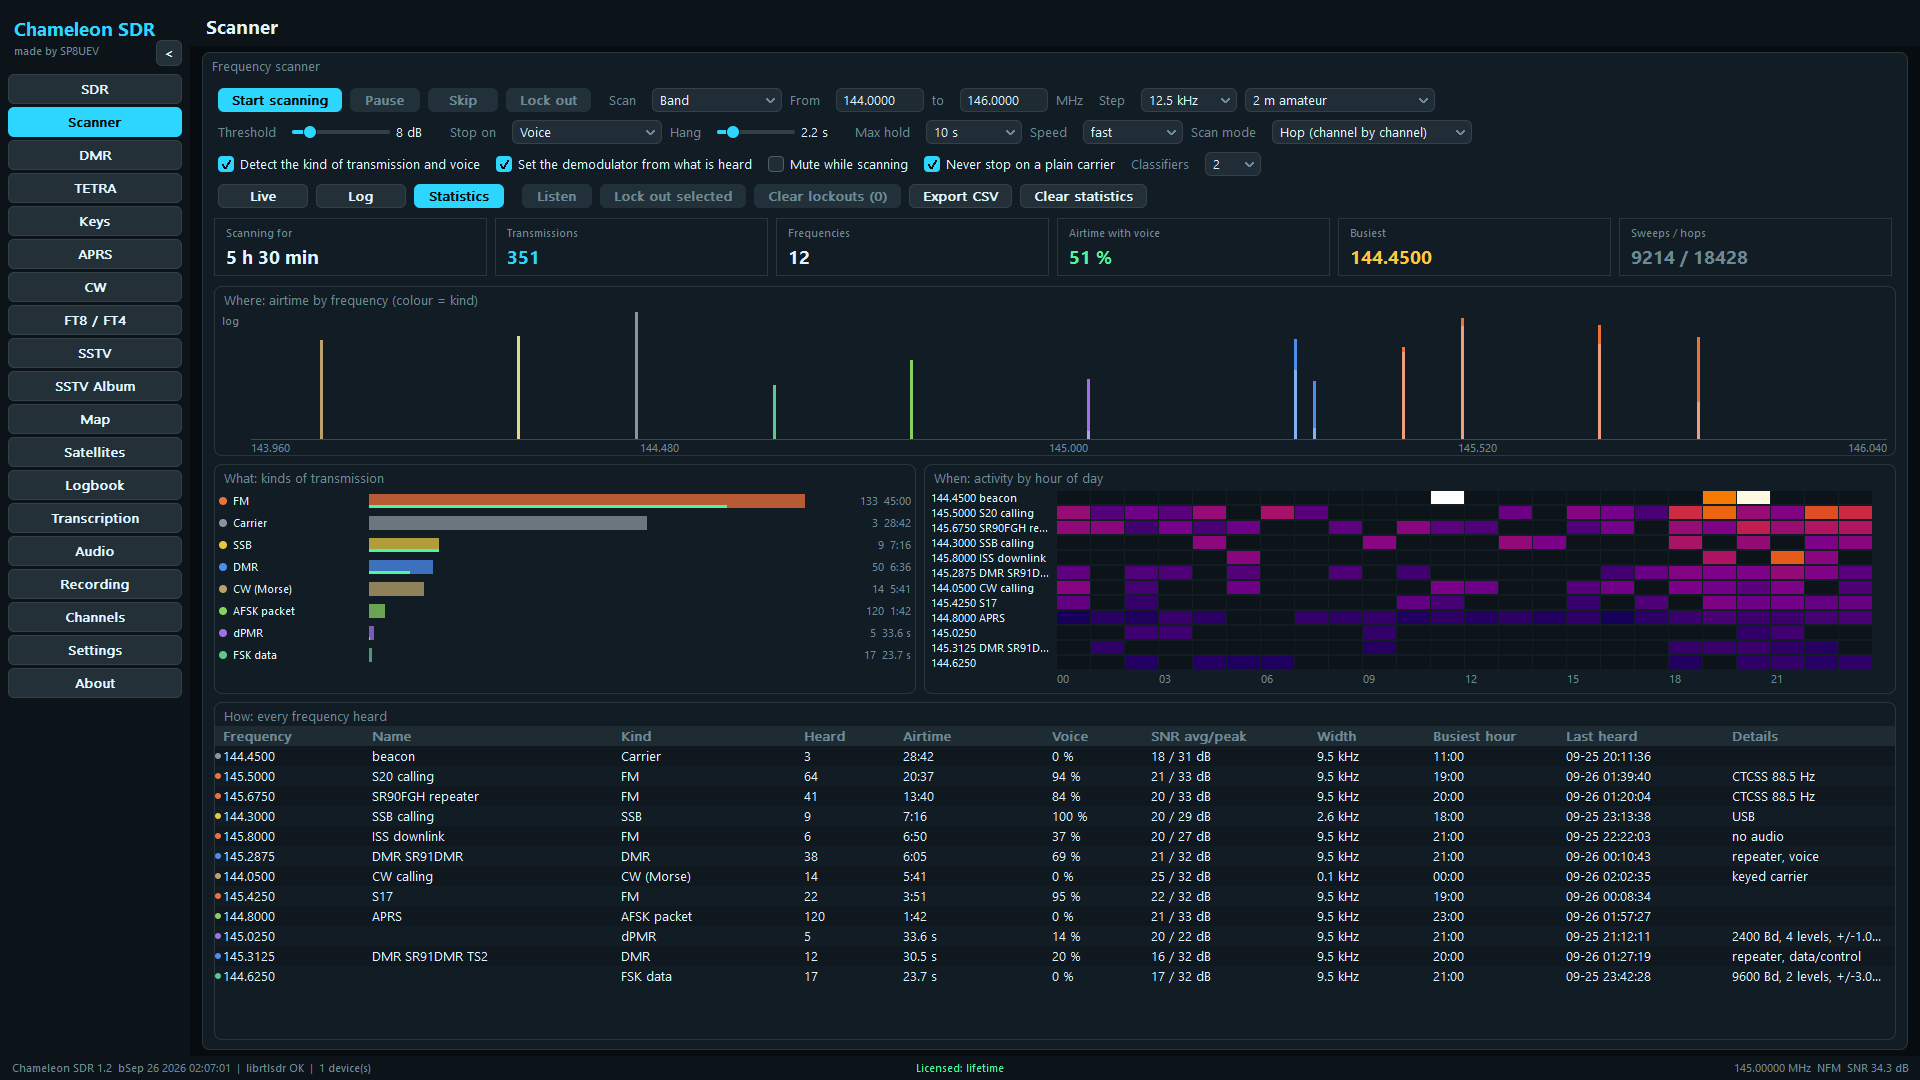This screenshot has width=1920, height=1080.
Task: Click the Hang time slider handle
Action: click(733, 132)
